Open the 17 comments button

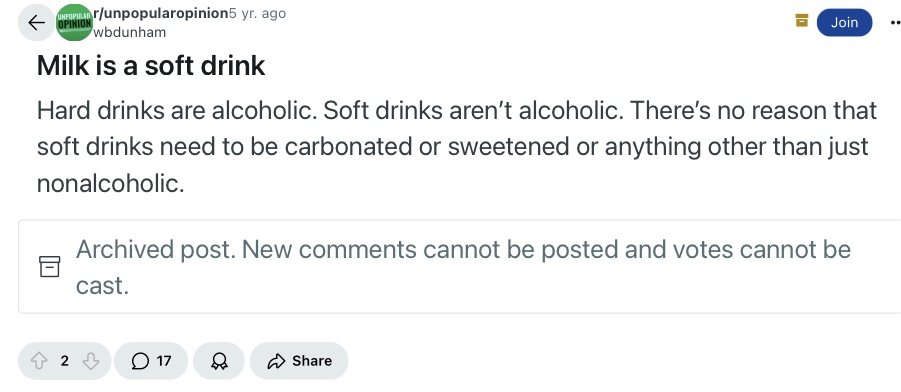point(151,361)
